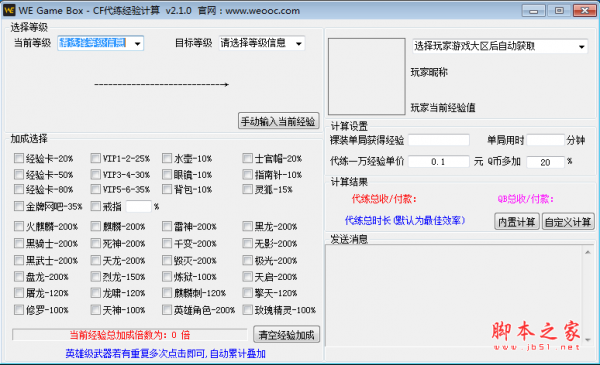The height and width of the screenshot is (365, 600).
Task: Select 麒麟-200% weapon bonus
Action: [96, 226]
